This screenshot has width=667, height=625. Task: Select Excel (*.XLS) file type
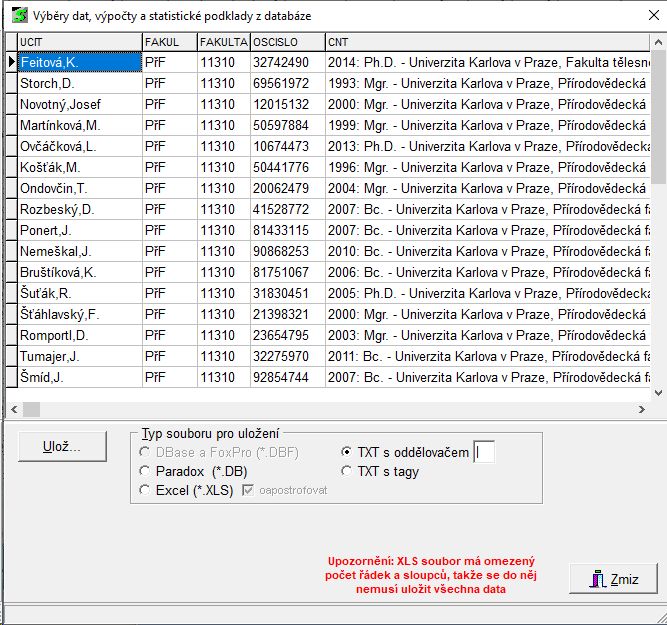pos(146,490)
